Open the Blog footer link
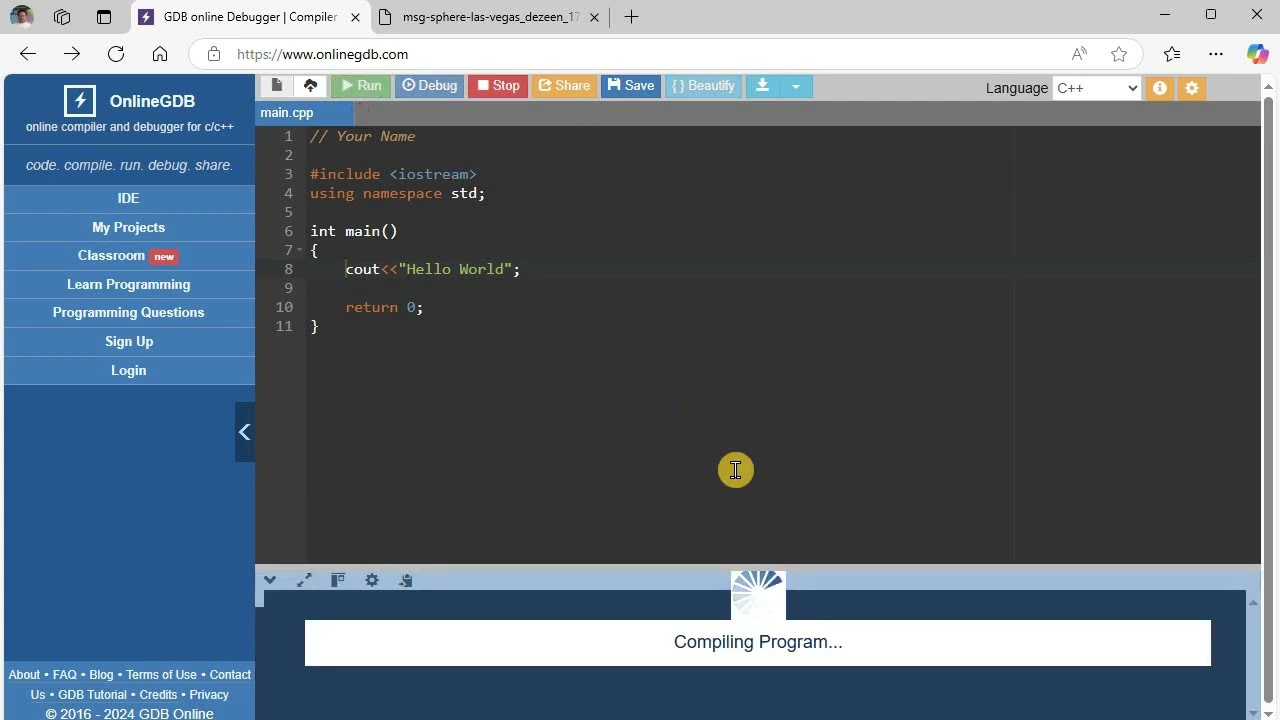 101,675
